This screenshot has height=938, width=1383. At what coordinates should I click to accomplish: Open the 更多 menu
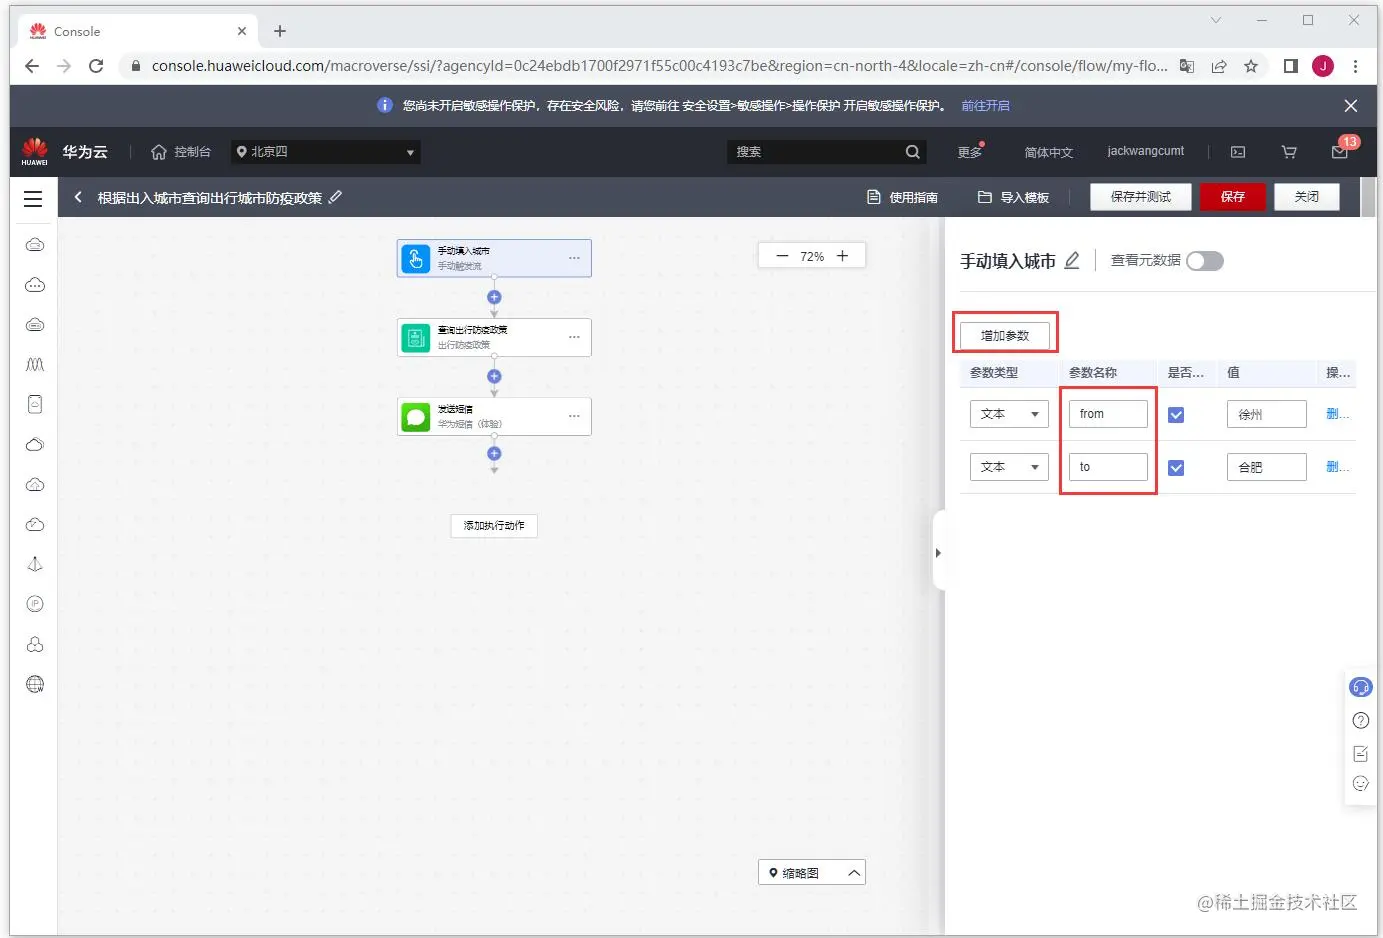point(970,152)
